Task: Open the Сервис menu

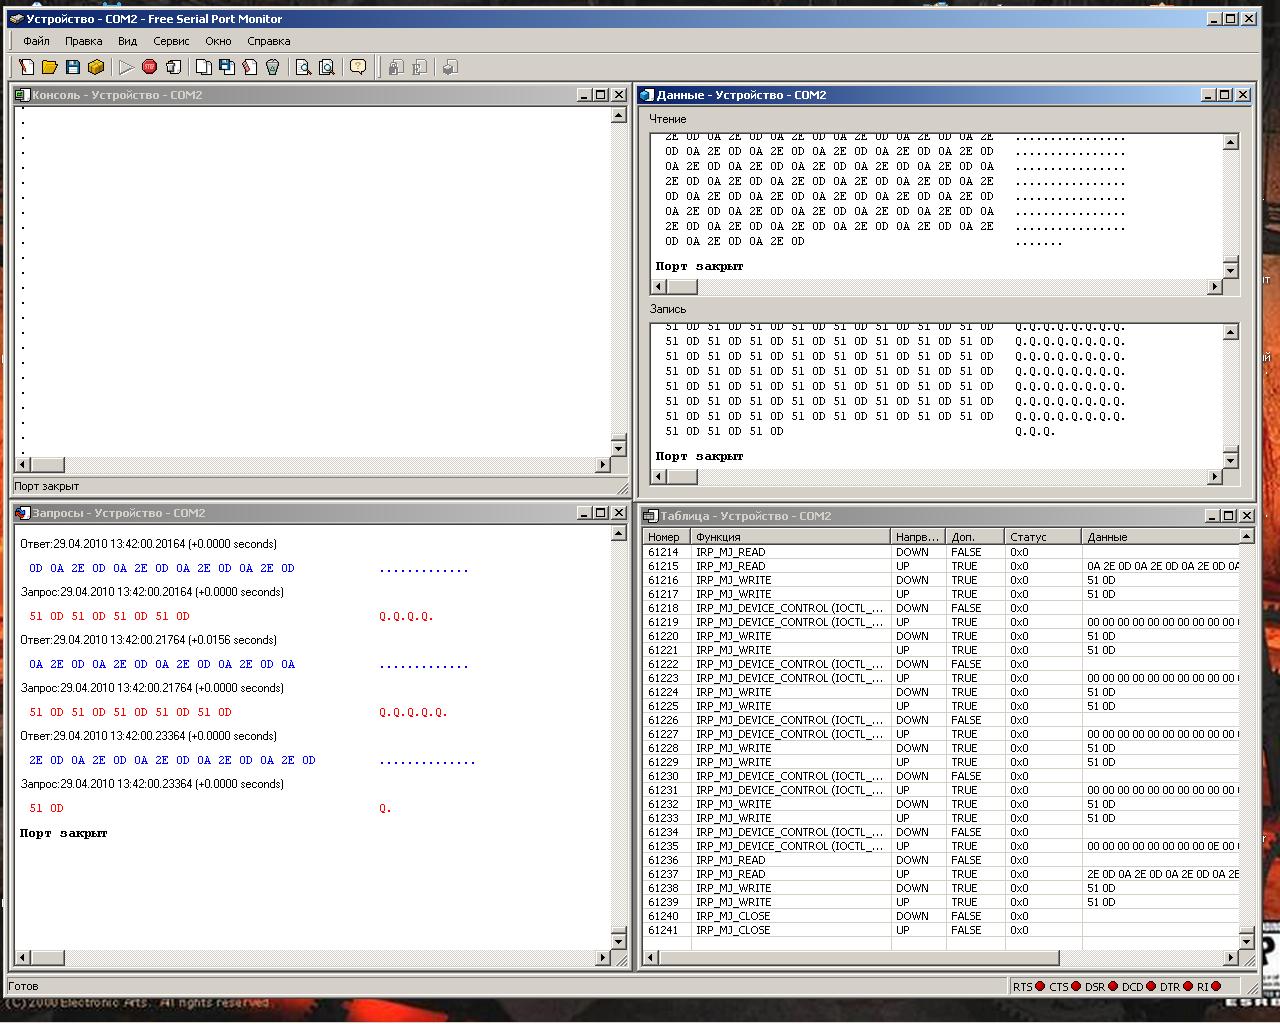Action: point(171,41)
